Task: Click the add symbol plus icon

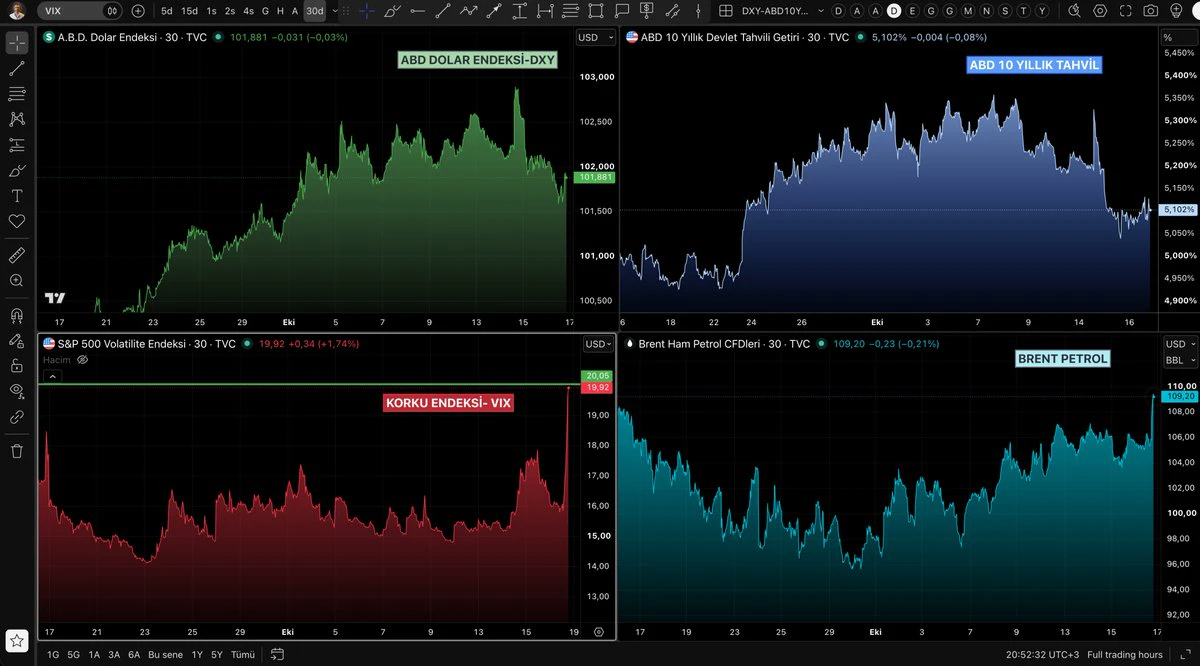Action: tap(138, 11)
